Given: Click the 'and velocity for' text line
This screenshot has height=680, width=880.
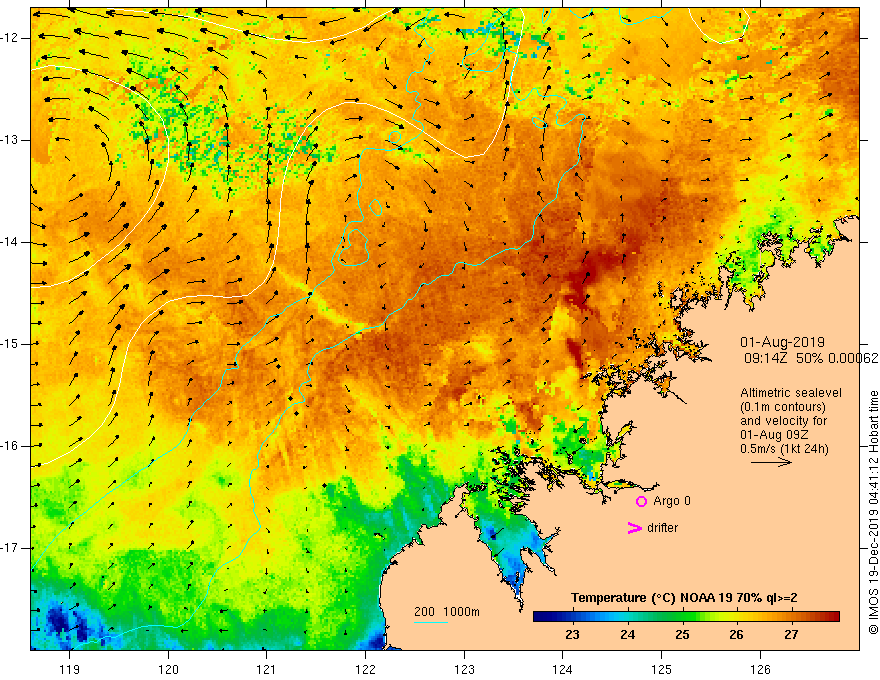Looking at the screenshot, I should coord(783,421).
